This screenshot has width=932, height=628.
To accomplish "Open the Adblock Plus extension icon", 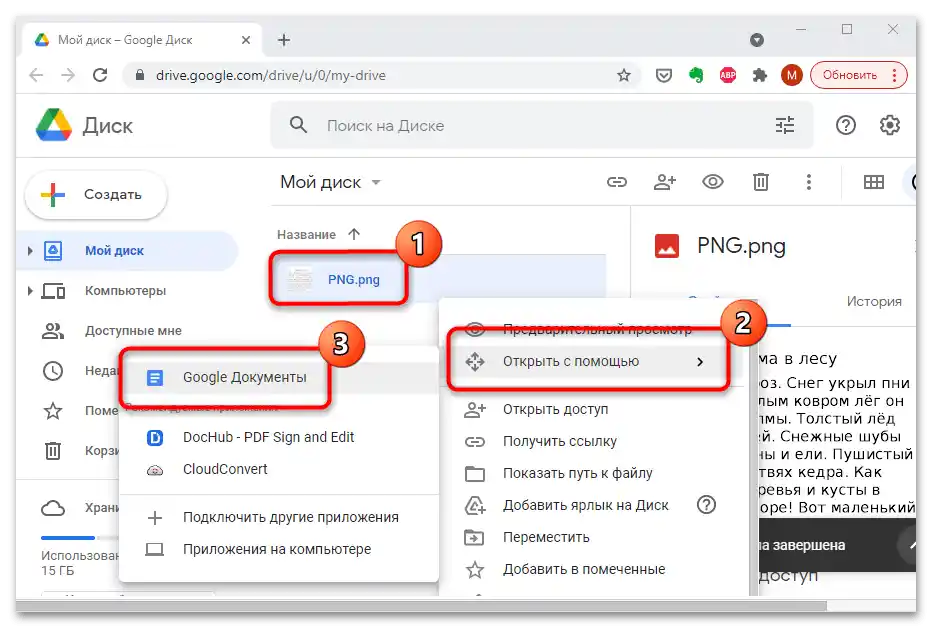I will [x=728, y=75].
